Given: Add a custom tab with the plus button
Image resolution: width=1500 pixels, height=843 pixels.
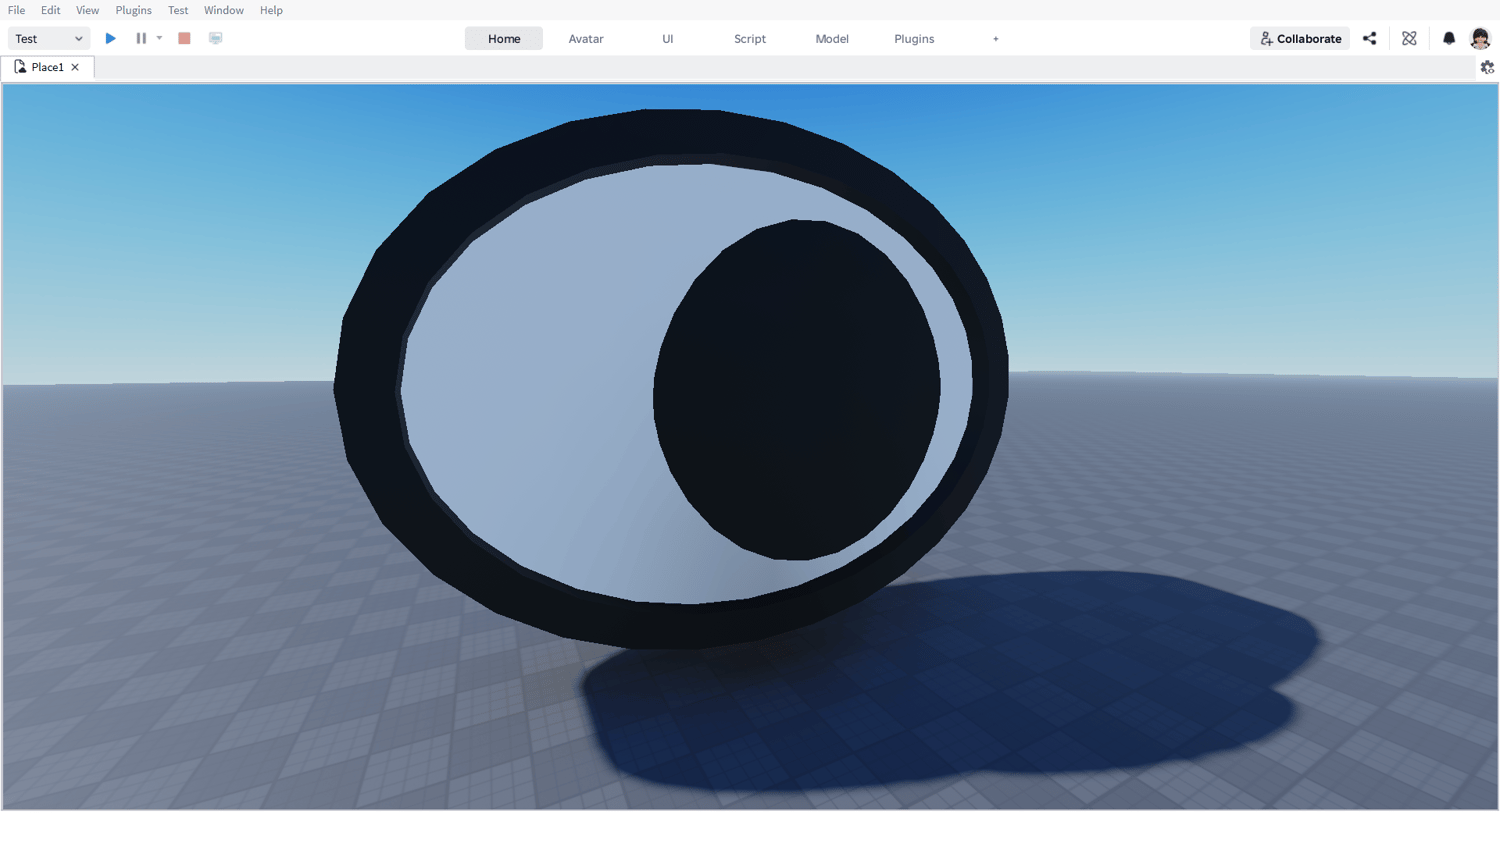Looking at the screenshot, I should click(x=996, y=39).
